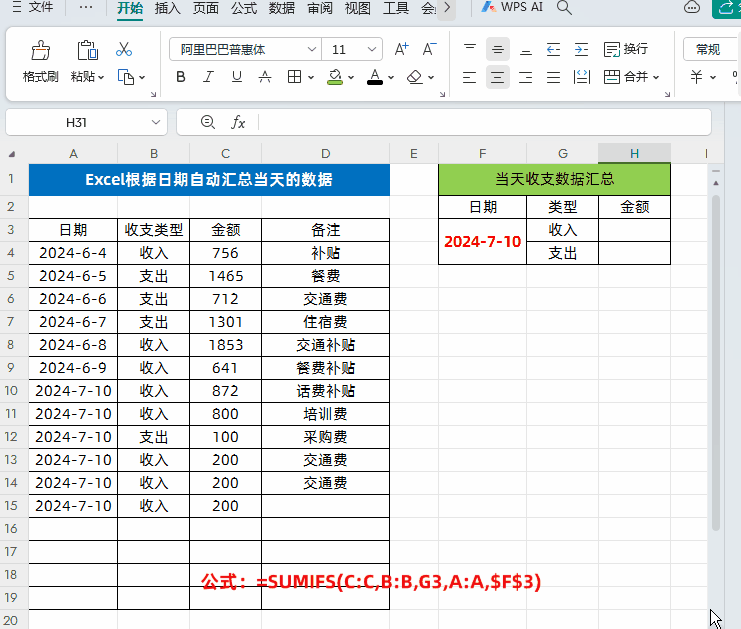This screenshot has width=741, height=629.
Task: Click the Paste (粘贴) clipboard icon
Action: 87,50
